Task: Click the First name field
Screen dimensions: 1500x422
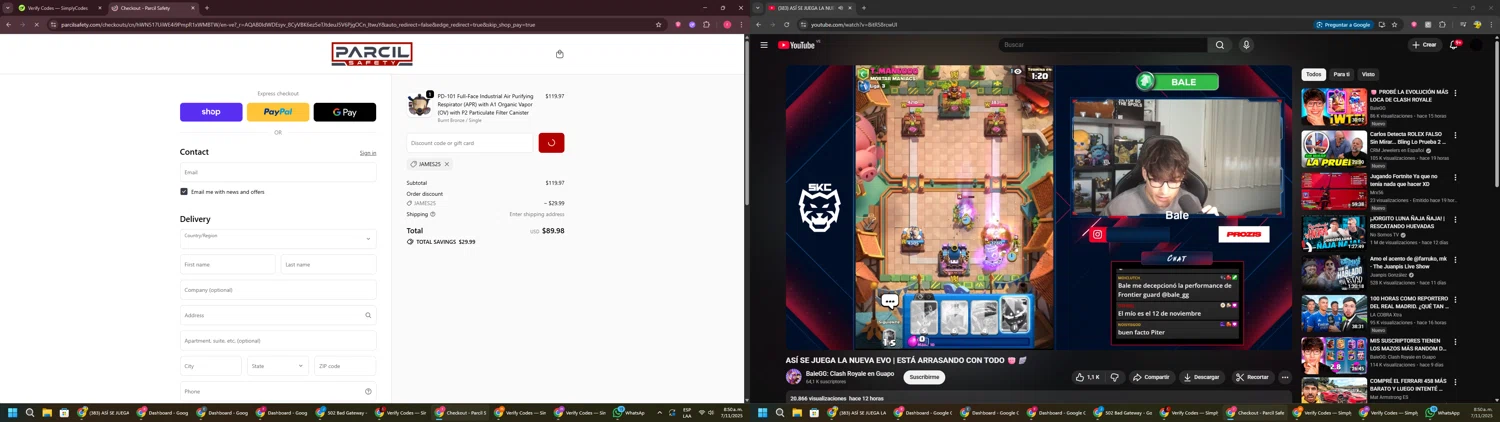Action: (x=228, y=264)
